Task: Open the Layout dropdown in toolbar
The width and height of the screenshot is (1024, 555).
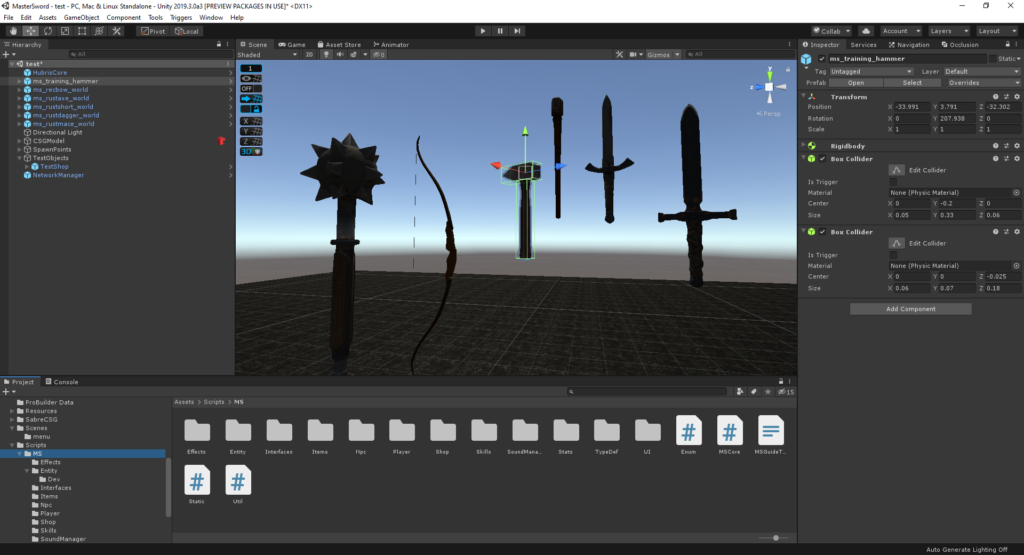Action: coord(997,31)
